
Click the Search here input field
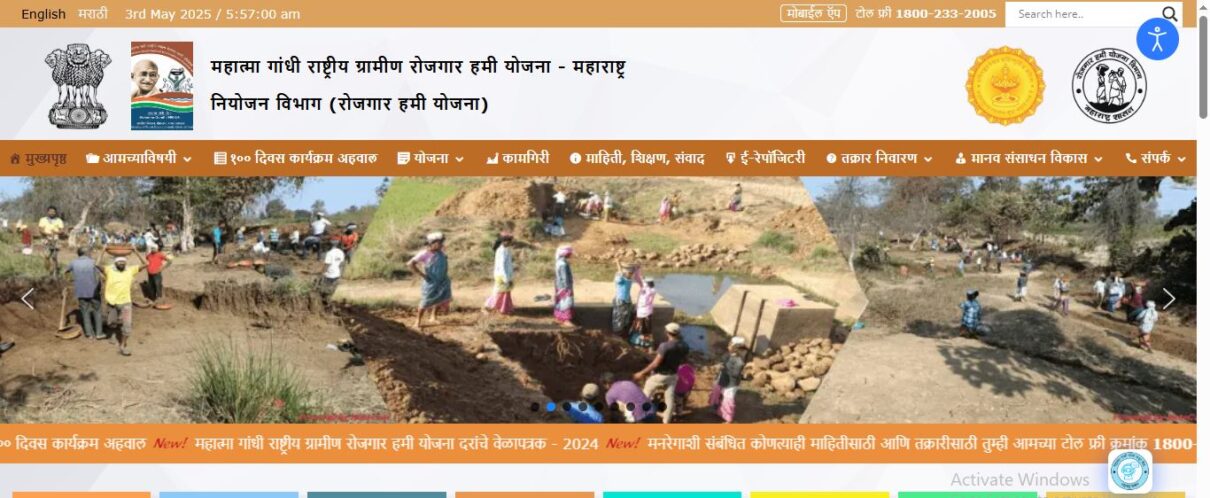pos(1083,14)
